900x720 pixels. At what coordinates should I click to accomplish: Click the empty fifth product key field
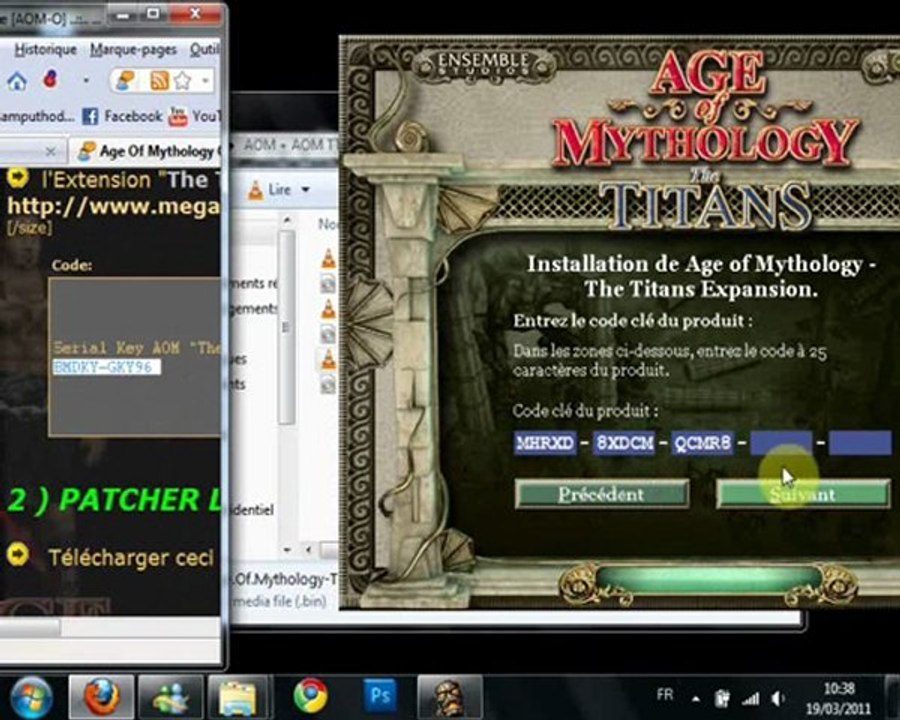(x=860, y=443)
